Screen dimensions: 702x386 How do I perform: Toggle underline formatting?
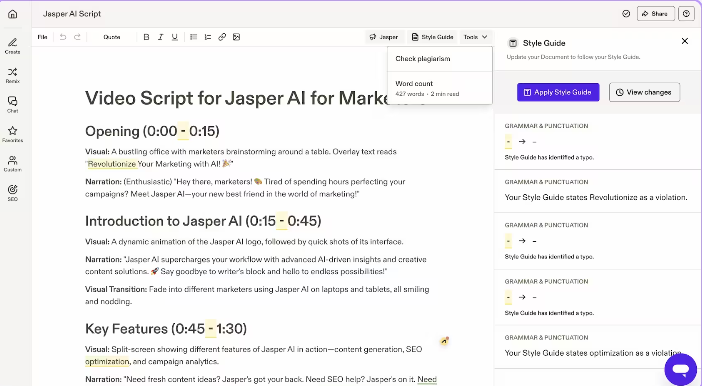coord(175,37)
